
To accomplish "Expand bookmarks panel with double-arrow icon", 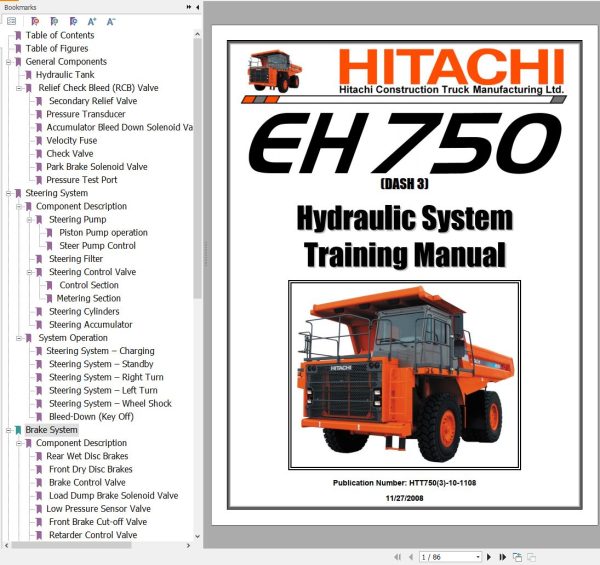I will click(189, 7).
